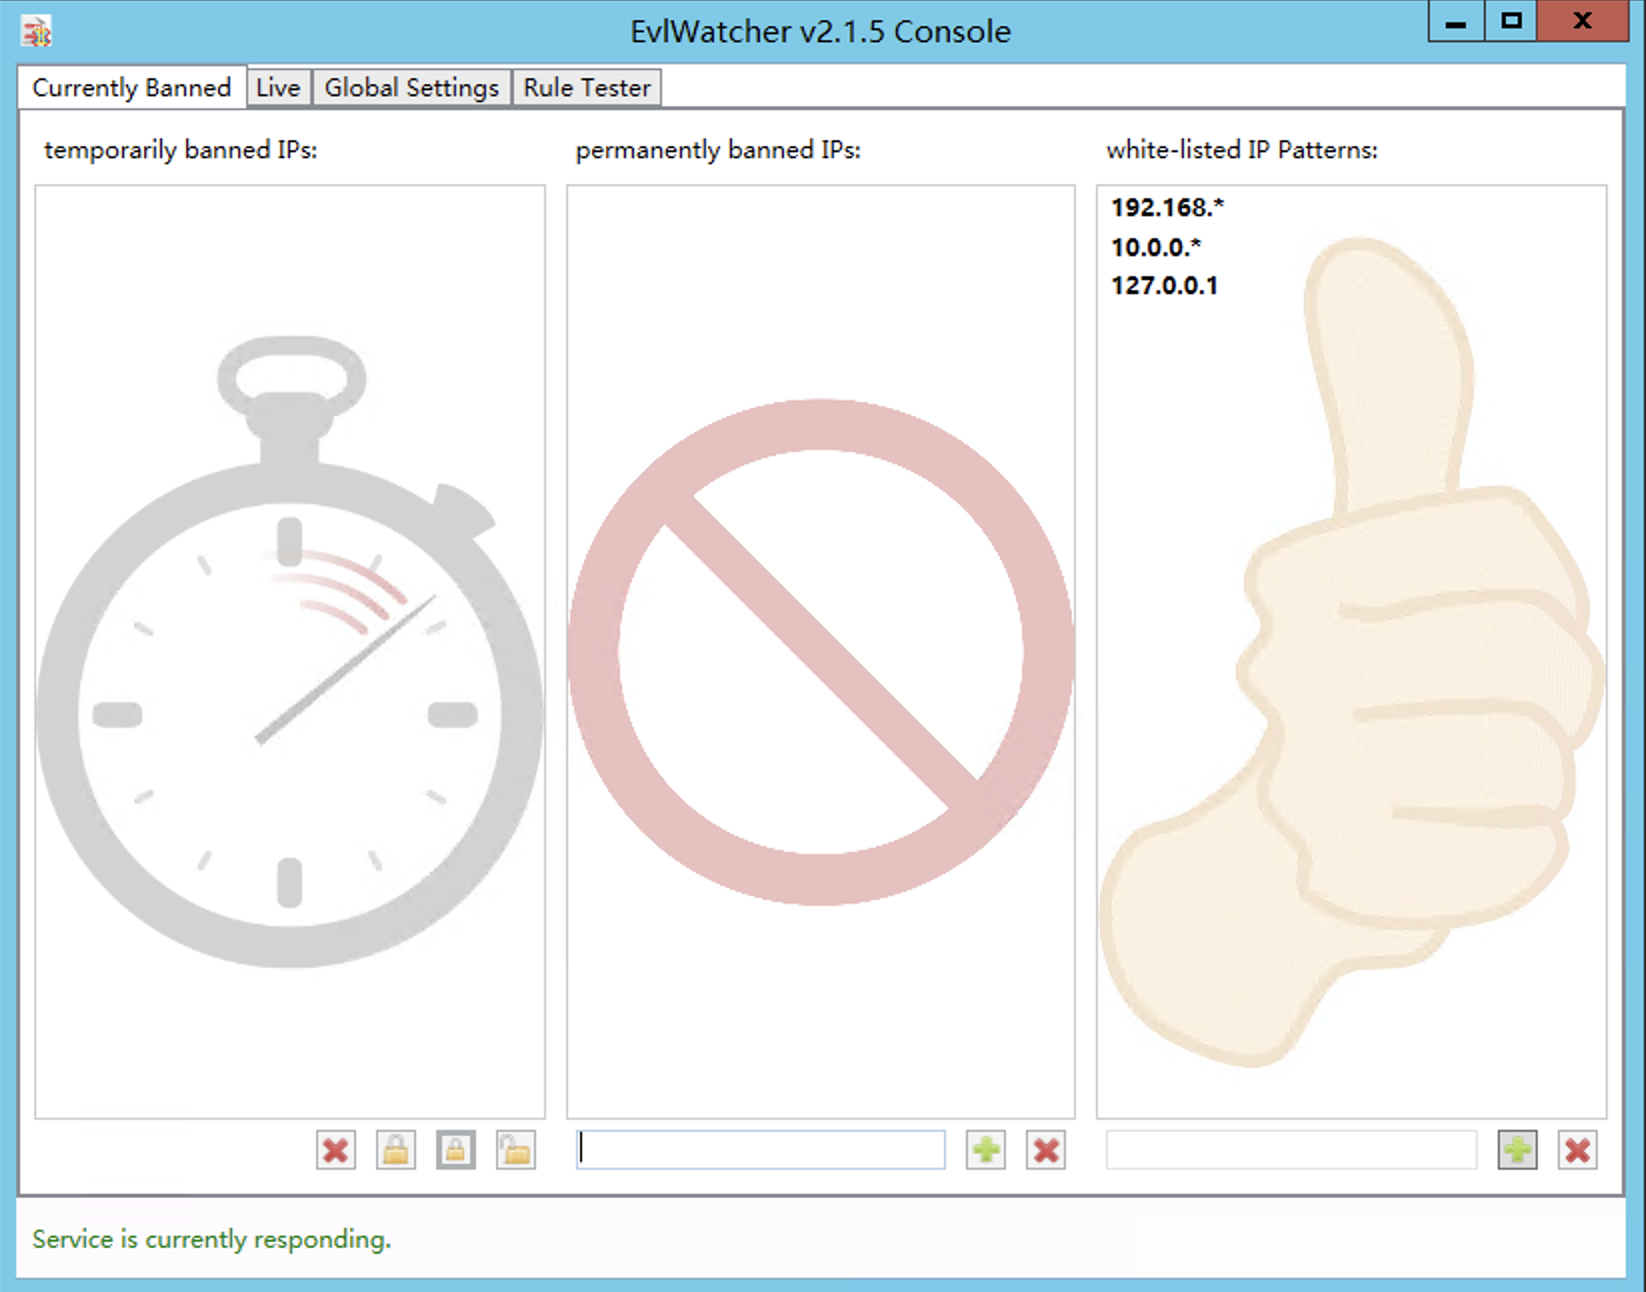Click red X under temporarily banned IPs
This screenshot has width=1646, height=1292.
click(336, 1150)
